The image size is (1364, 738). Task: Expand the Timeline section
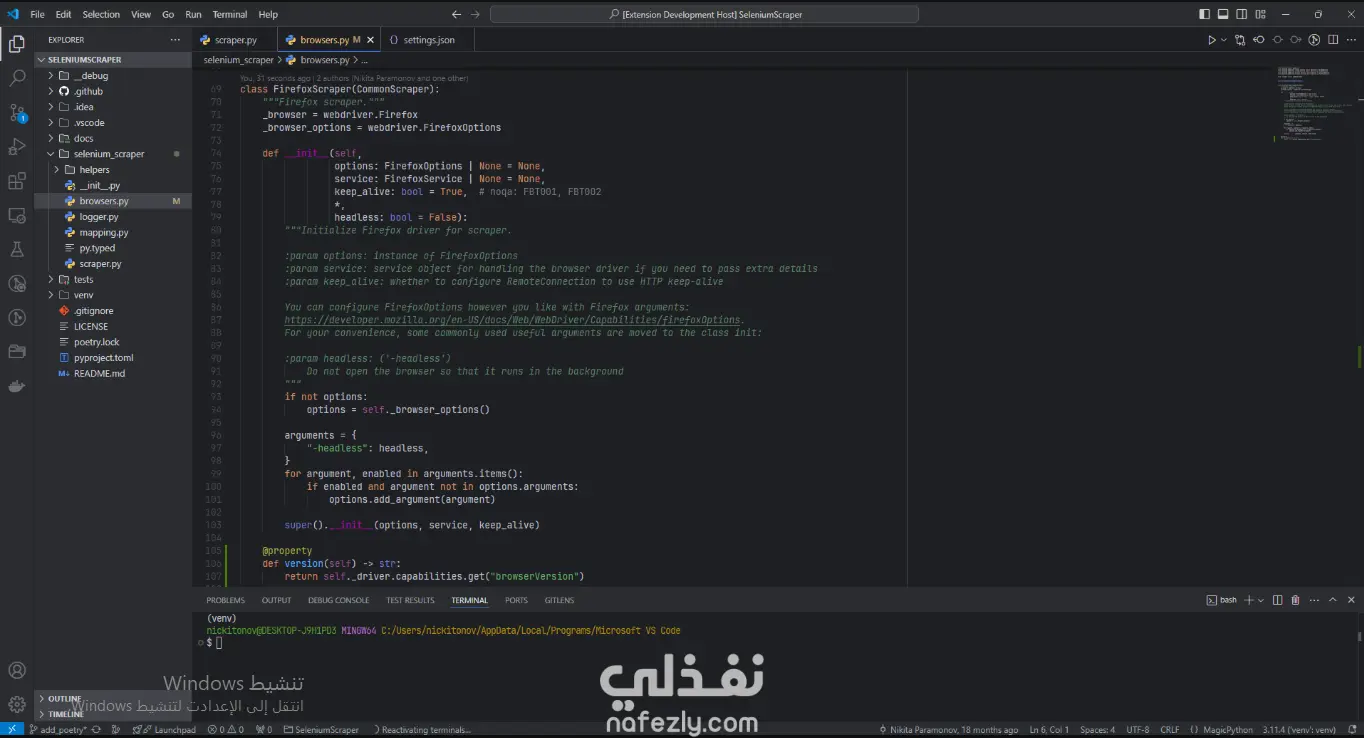point(66,714)
